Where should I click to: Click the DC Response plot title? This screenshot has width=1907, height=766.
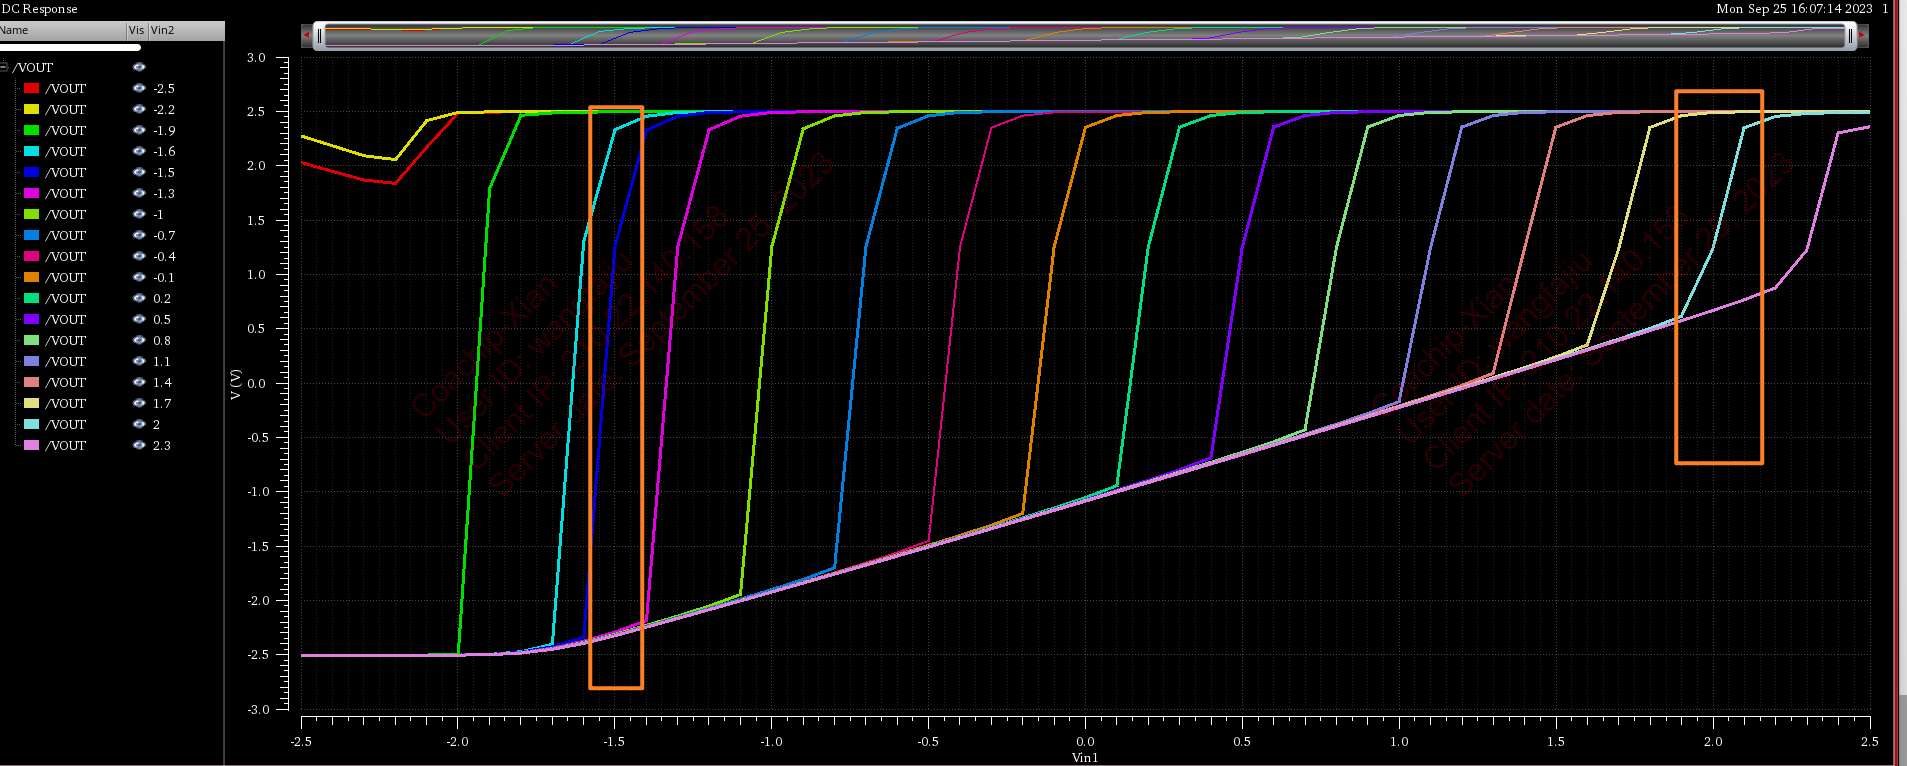tap(39, 8)
